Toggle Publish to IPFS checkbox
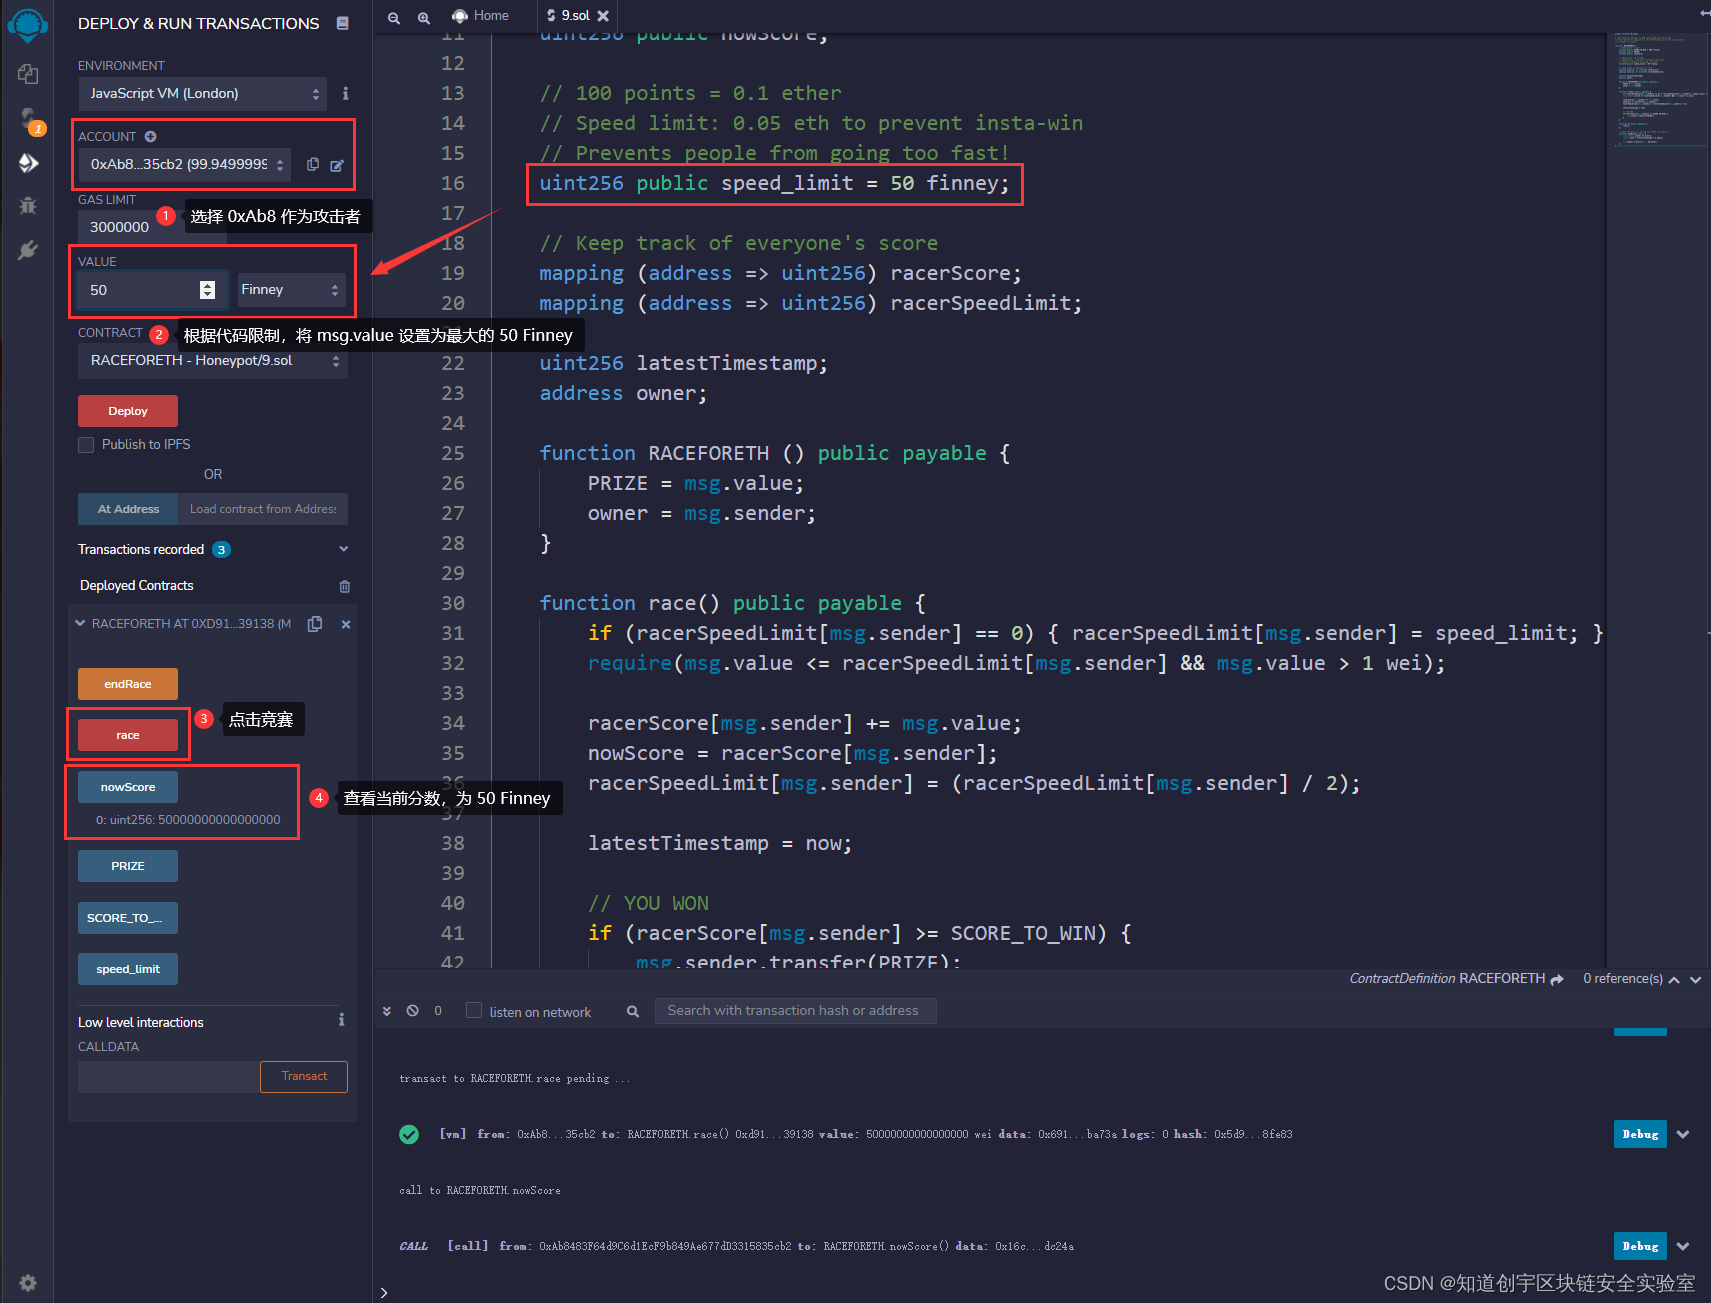Image resolution: width=1711 pixels, height=1303 pixels. coord(86,445)
